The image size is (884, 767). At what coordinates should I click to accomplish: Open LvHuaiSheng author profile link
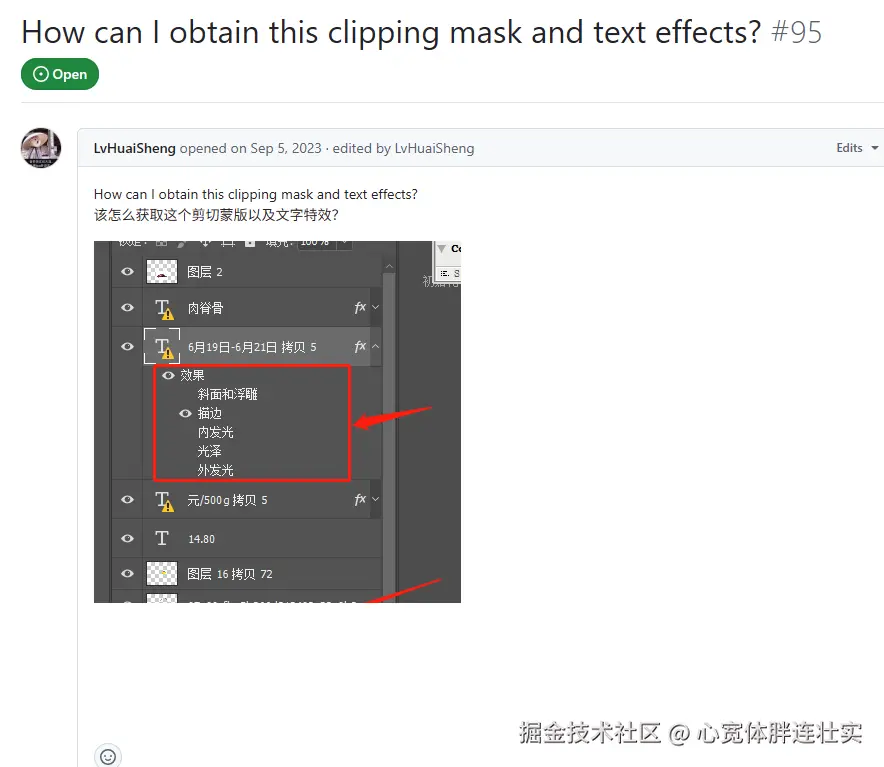pos(135,148)
